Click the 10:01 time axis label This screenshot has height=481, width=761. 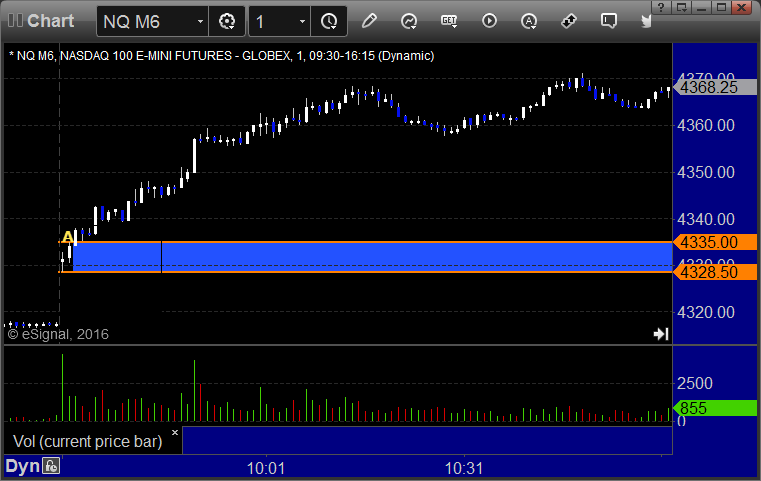pyautogui.click(x=266, y=468)
